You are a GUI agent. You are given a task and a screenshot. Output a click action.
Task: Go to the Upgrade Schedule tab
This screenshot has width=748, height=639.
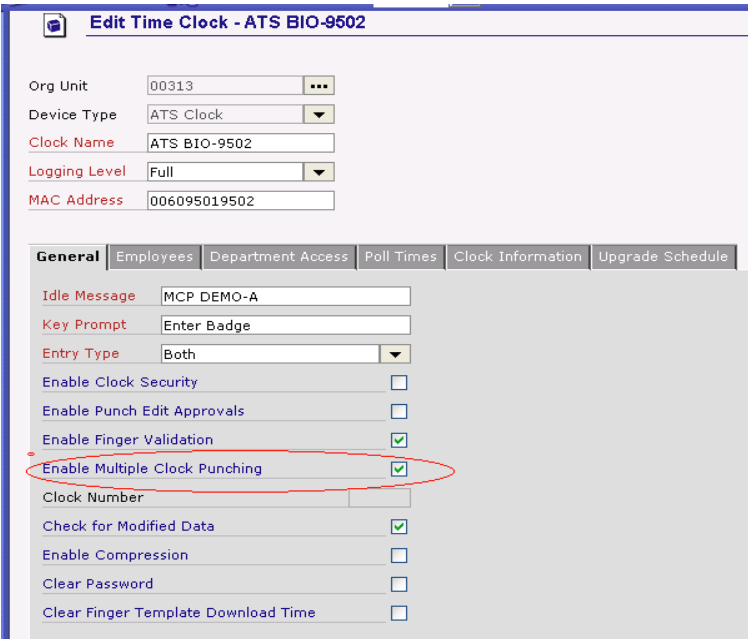(x=663, y=257)
